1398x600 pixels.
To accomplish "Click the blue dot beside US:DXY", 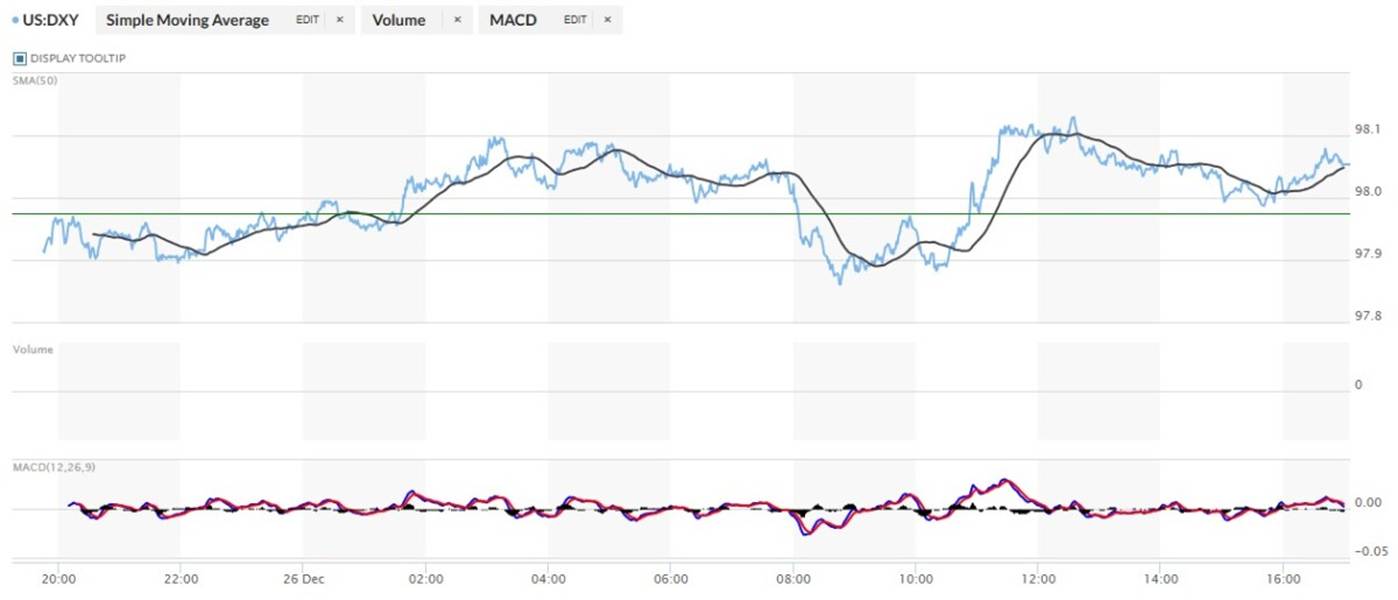I will (x=14, y=20).
